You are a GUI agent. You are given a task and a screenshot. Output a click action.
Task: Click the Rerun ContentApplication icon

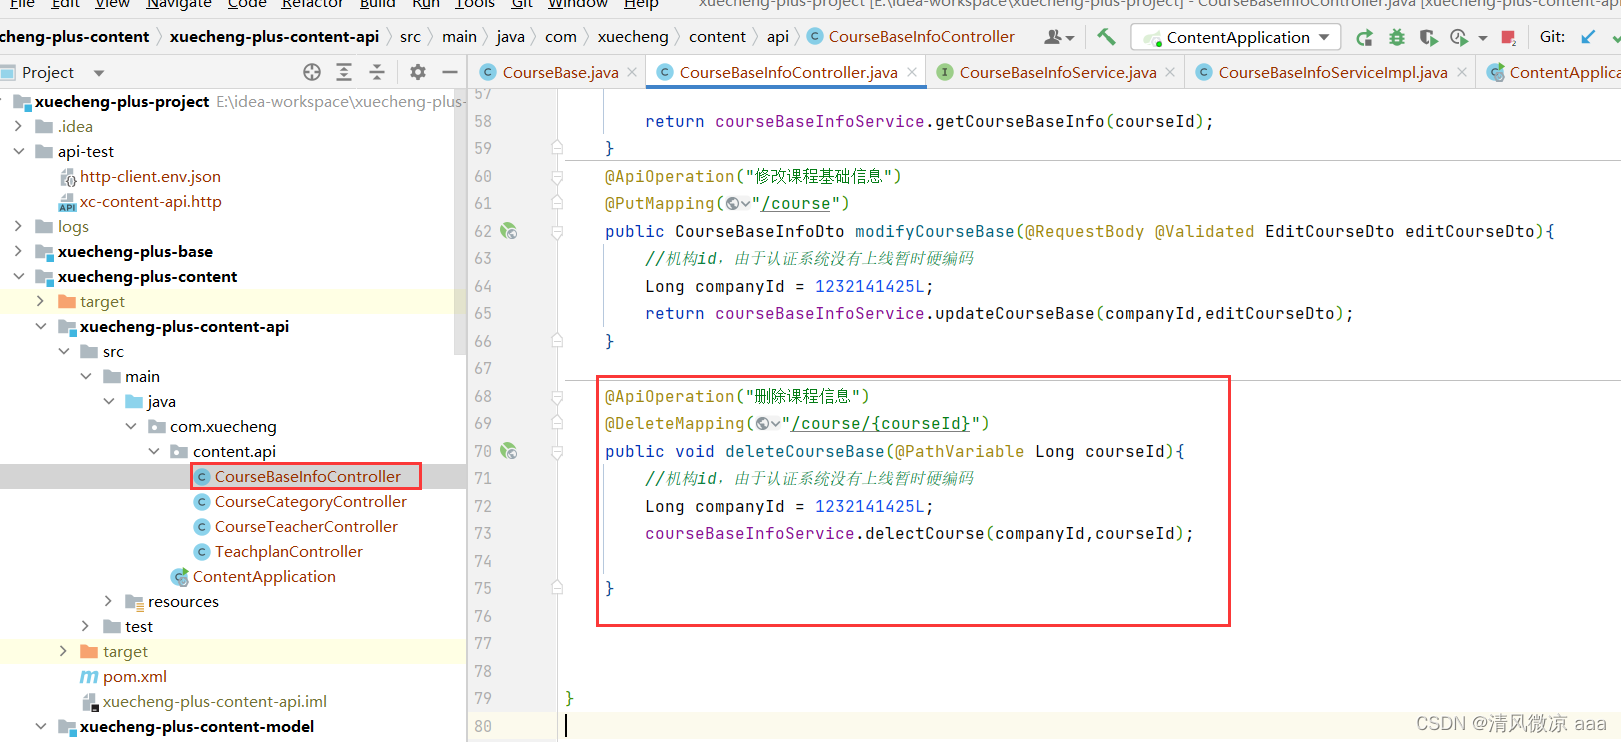[1364, 38]
